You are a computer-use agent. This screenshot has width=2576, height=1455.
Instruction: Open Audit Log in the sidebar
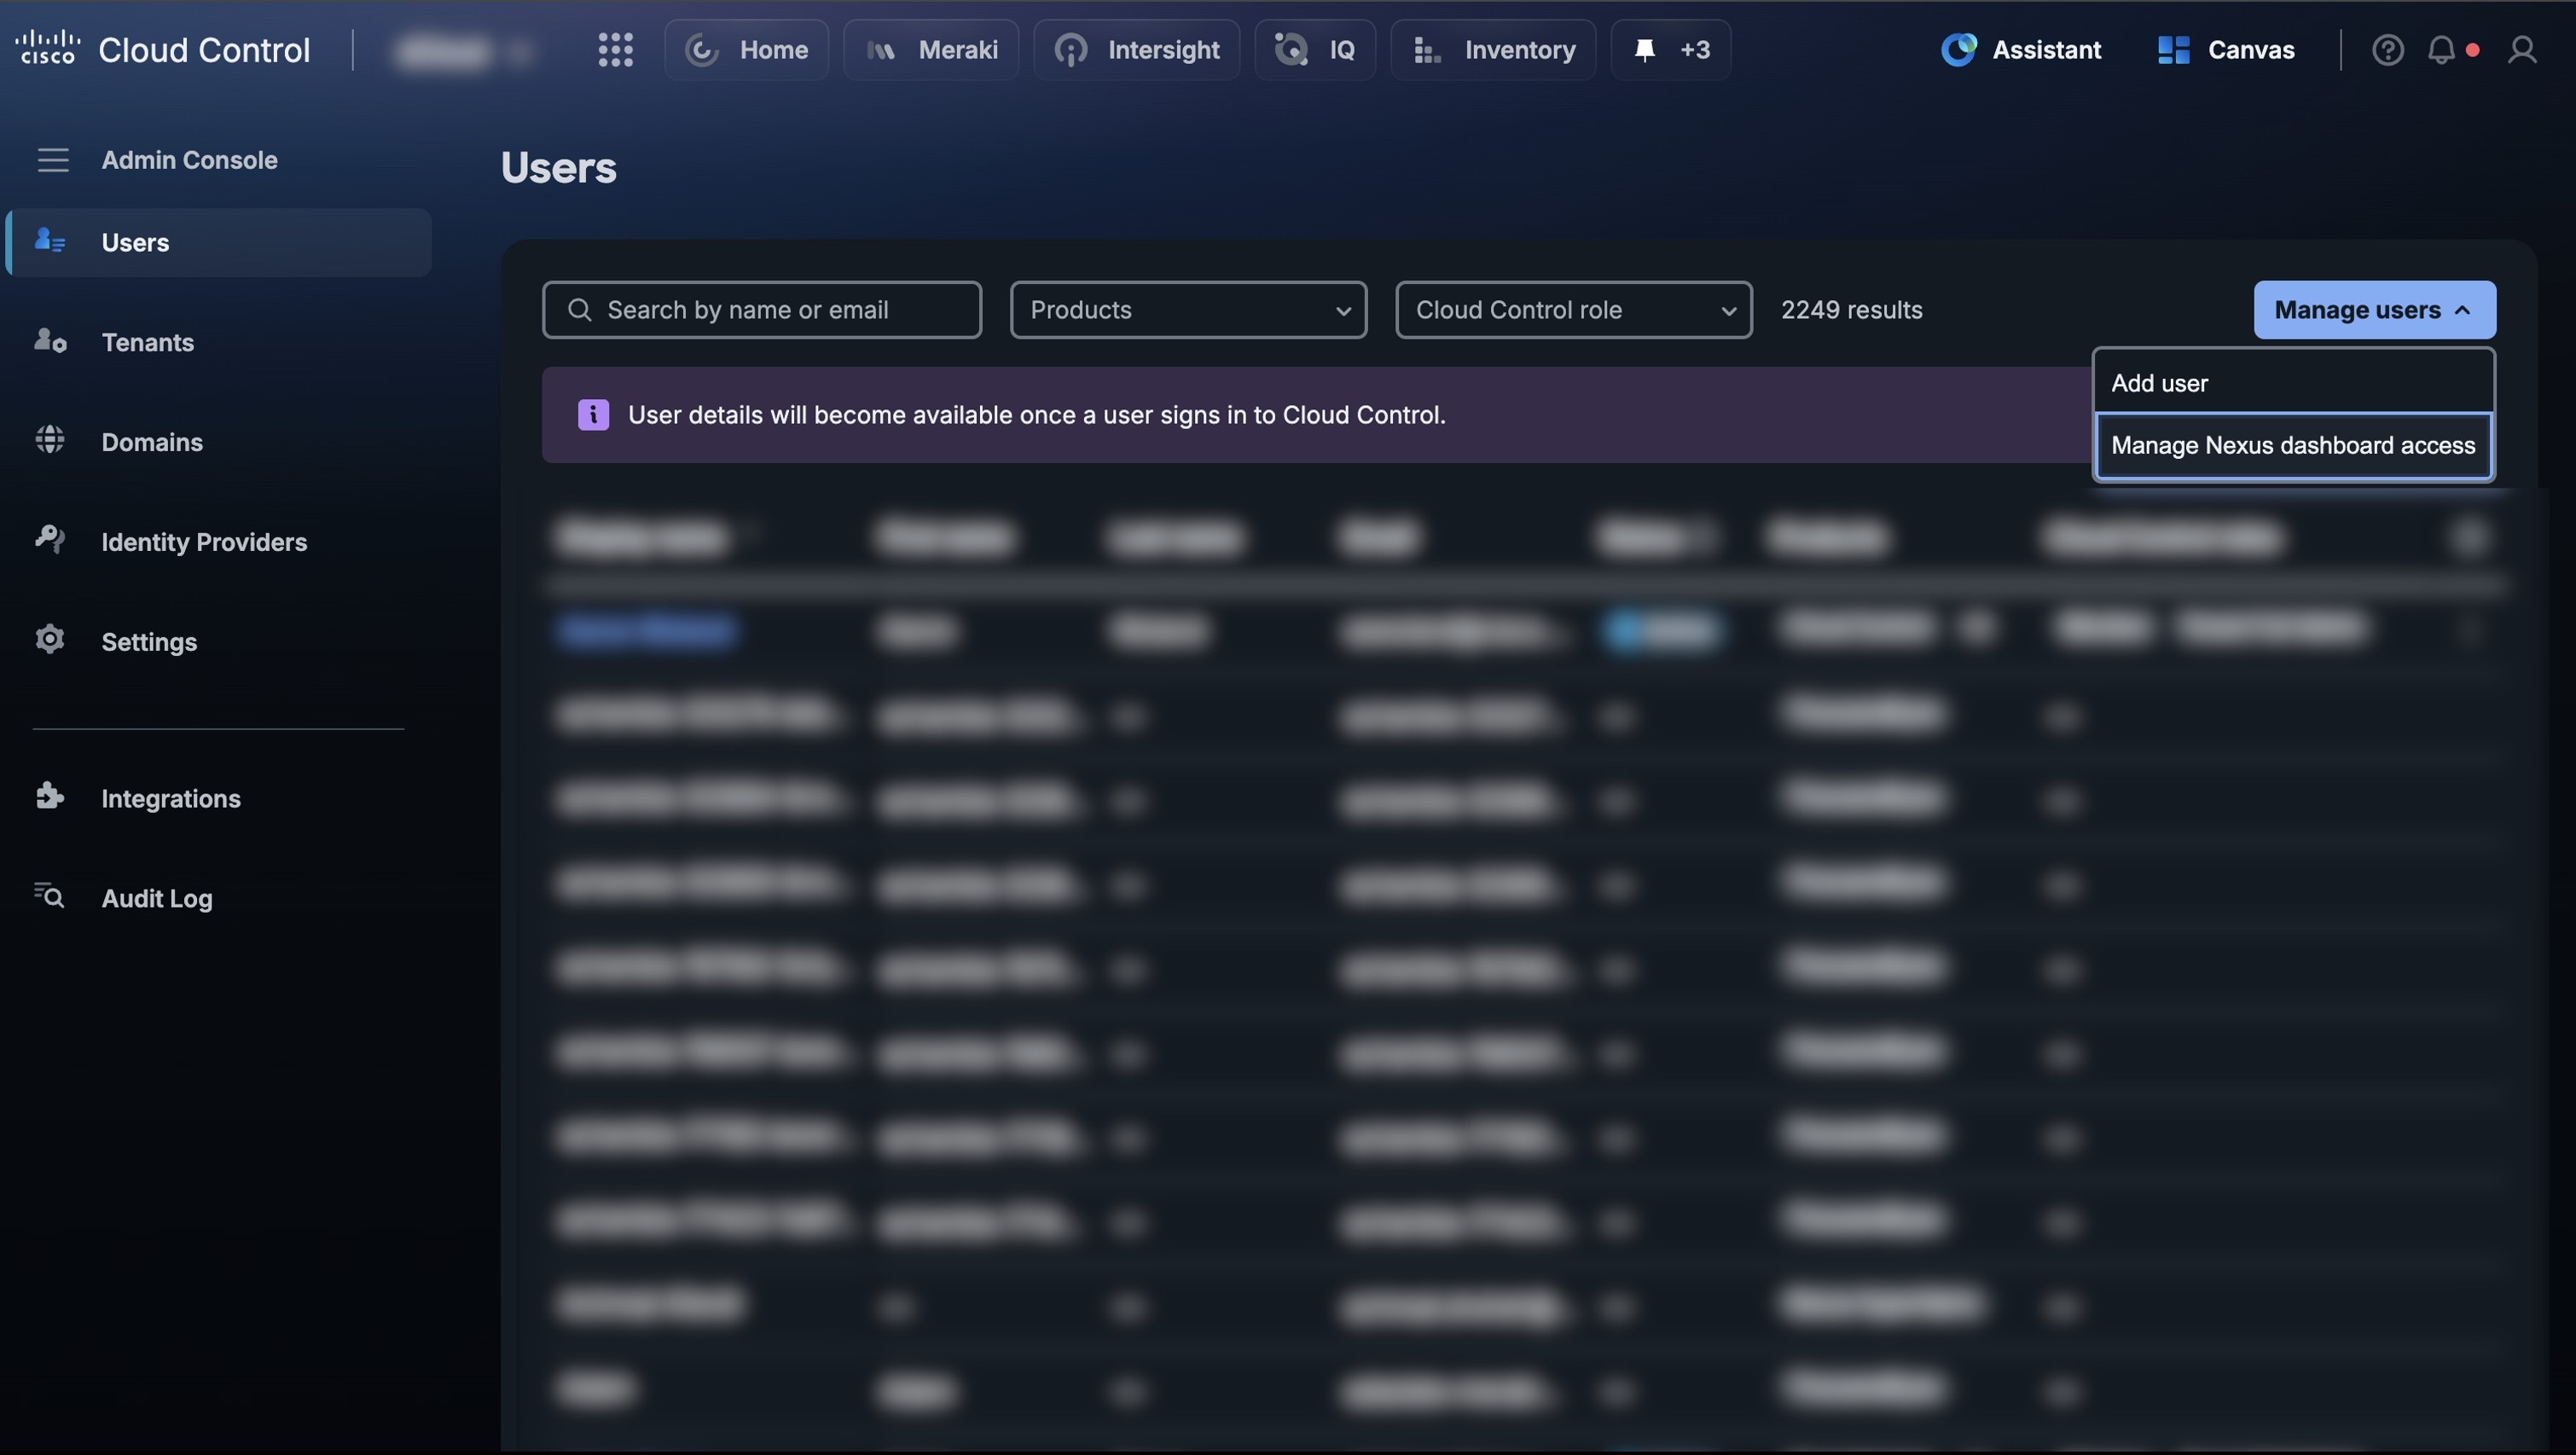219,898
